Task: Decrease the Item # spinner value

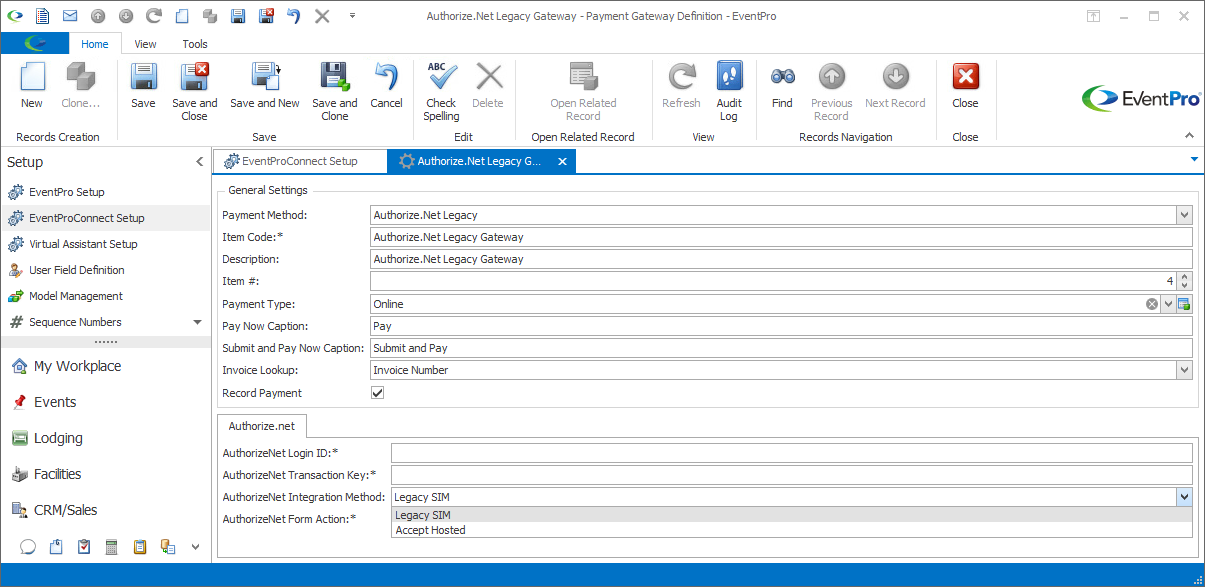Action: pos(1185,286)
